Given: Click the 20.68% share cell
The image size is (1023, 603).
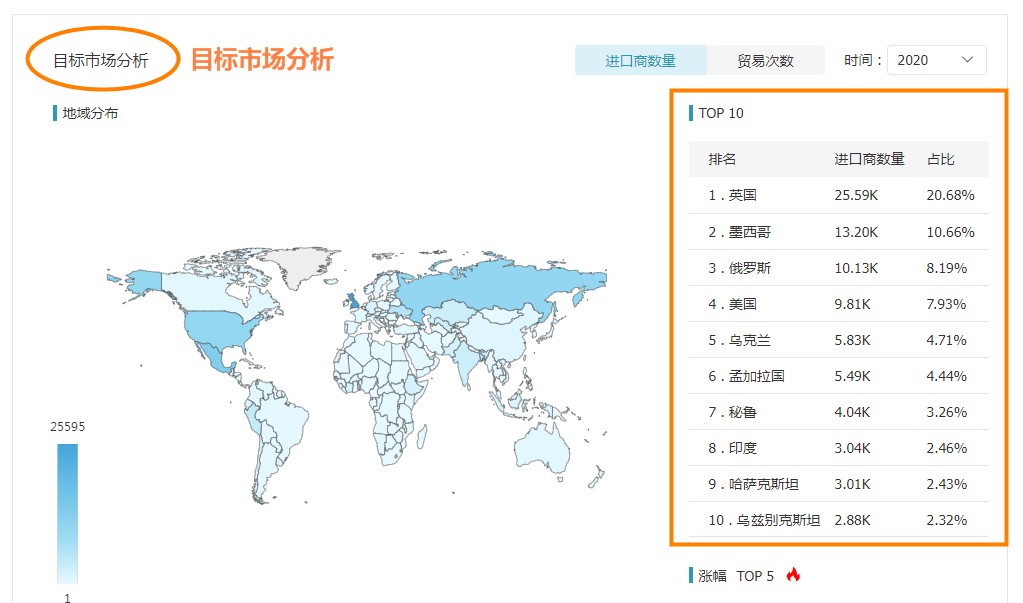Looking at the screenshot, I should pos(950,195).
